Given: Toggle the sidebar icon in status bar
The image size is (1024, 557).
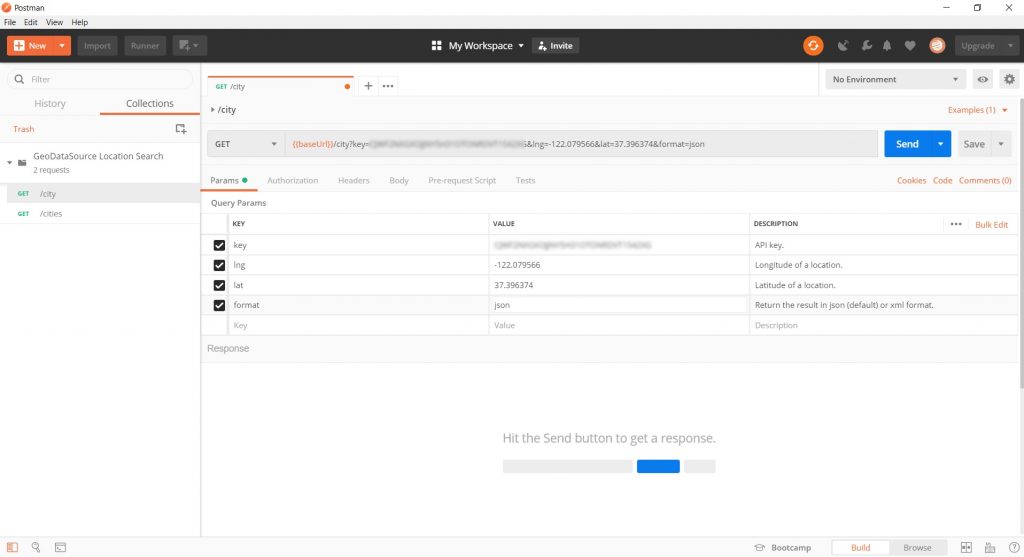Looking at the screenshot, I should pyautogui.click(x=12, y=547).
